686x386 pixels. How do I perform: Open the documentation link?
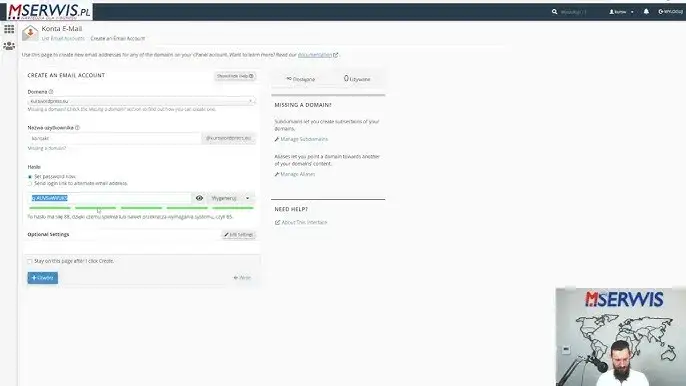[318, 55]
